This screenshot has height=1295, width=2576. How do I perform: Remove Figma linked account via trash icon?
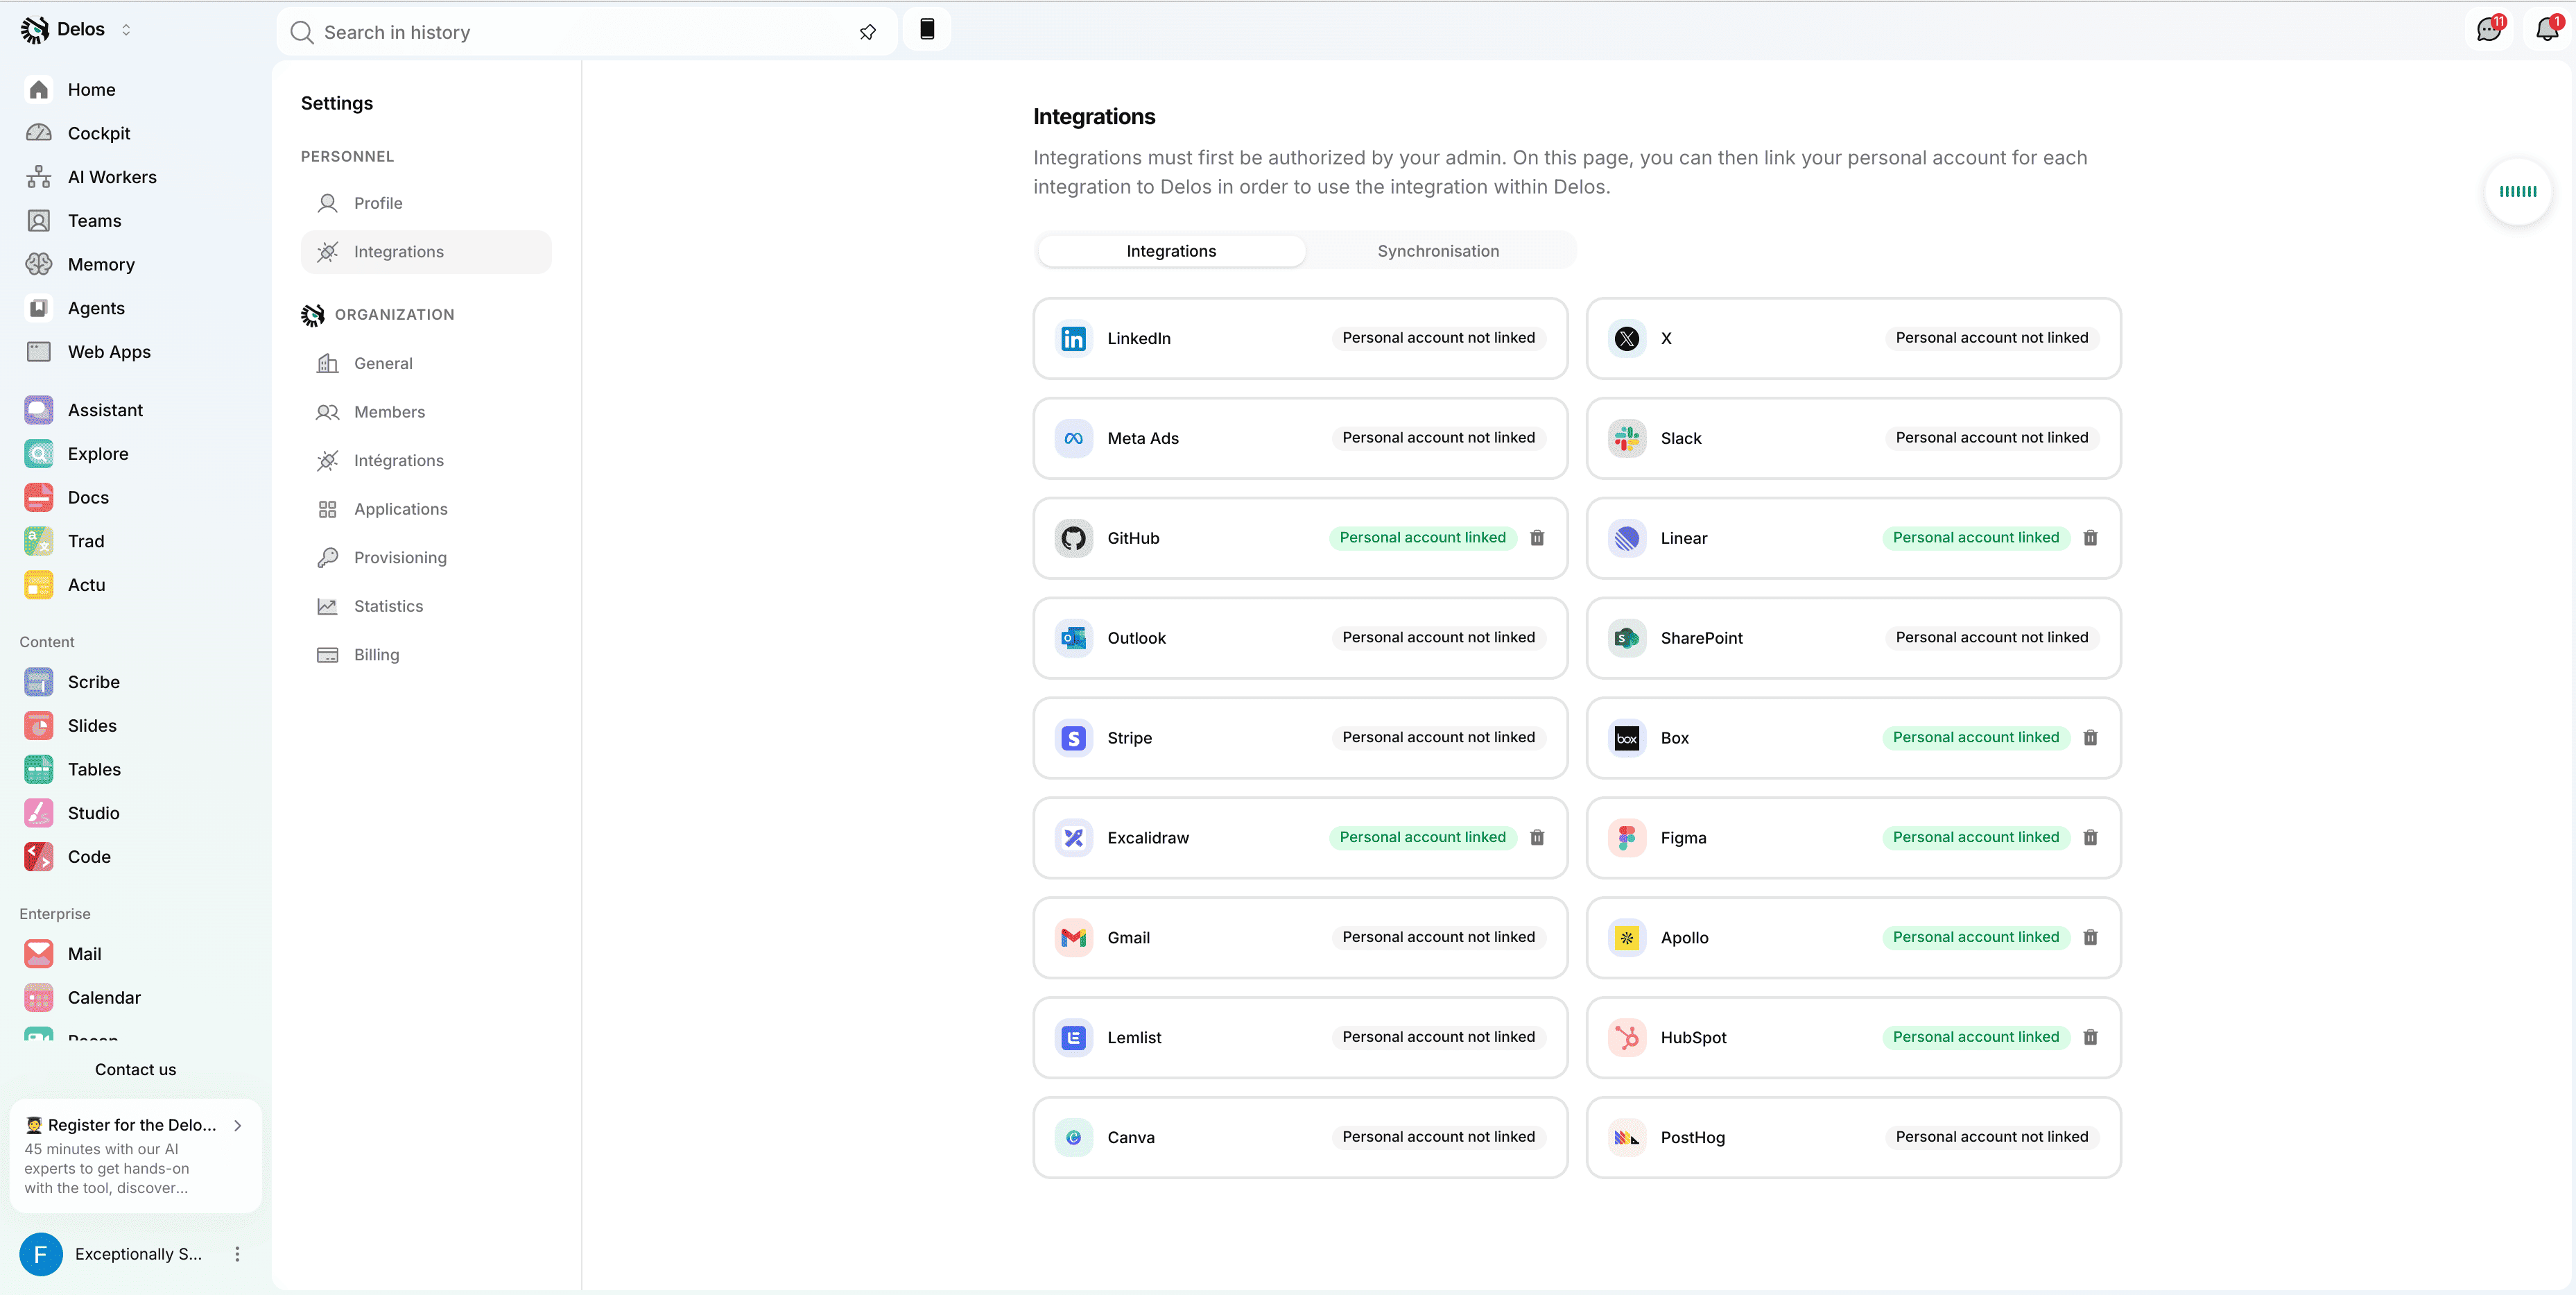(x=2090, y=838)
